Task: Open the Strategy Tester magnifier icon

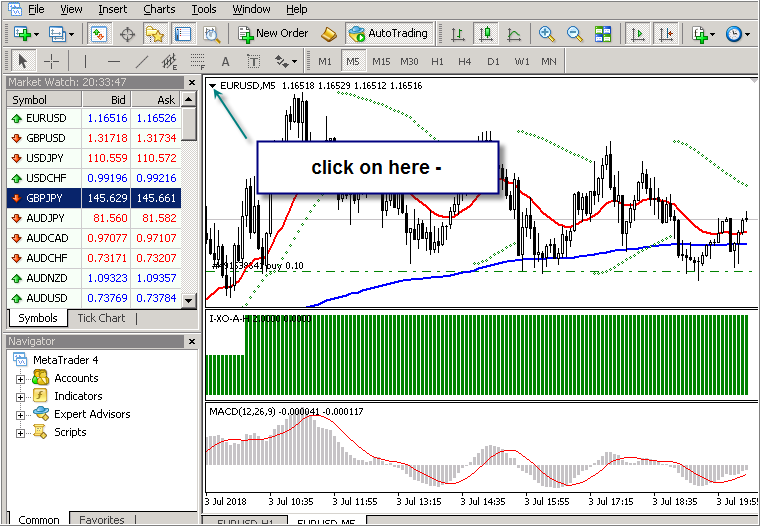Action: [x=212, y=34]
